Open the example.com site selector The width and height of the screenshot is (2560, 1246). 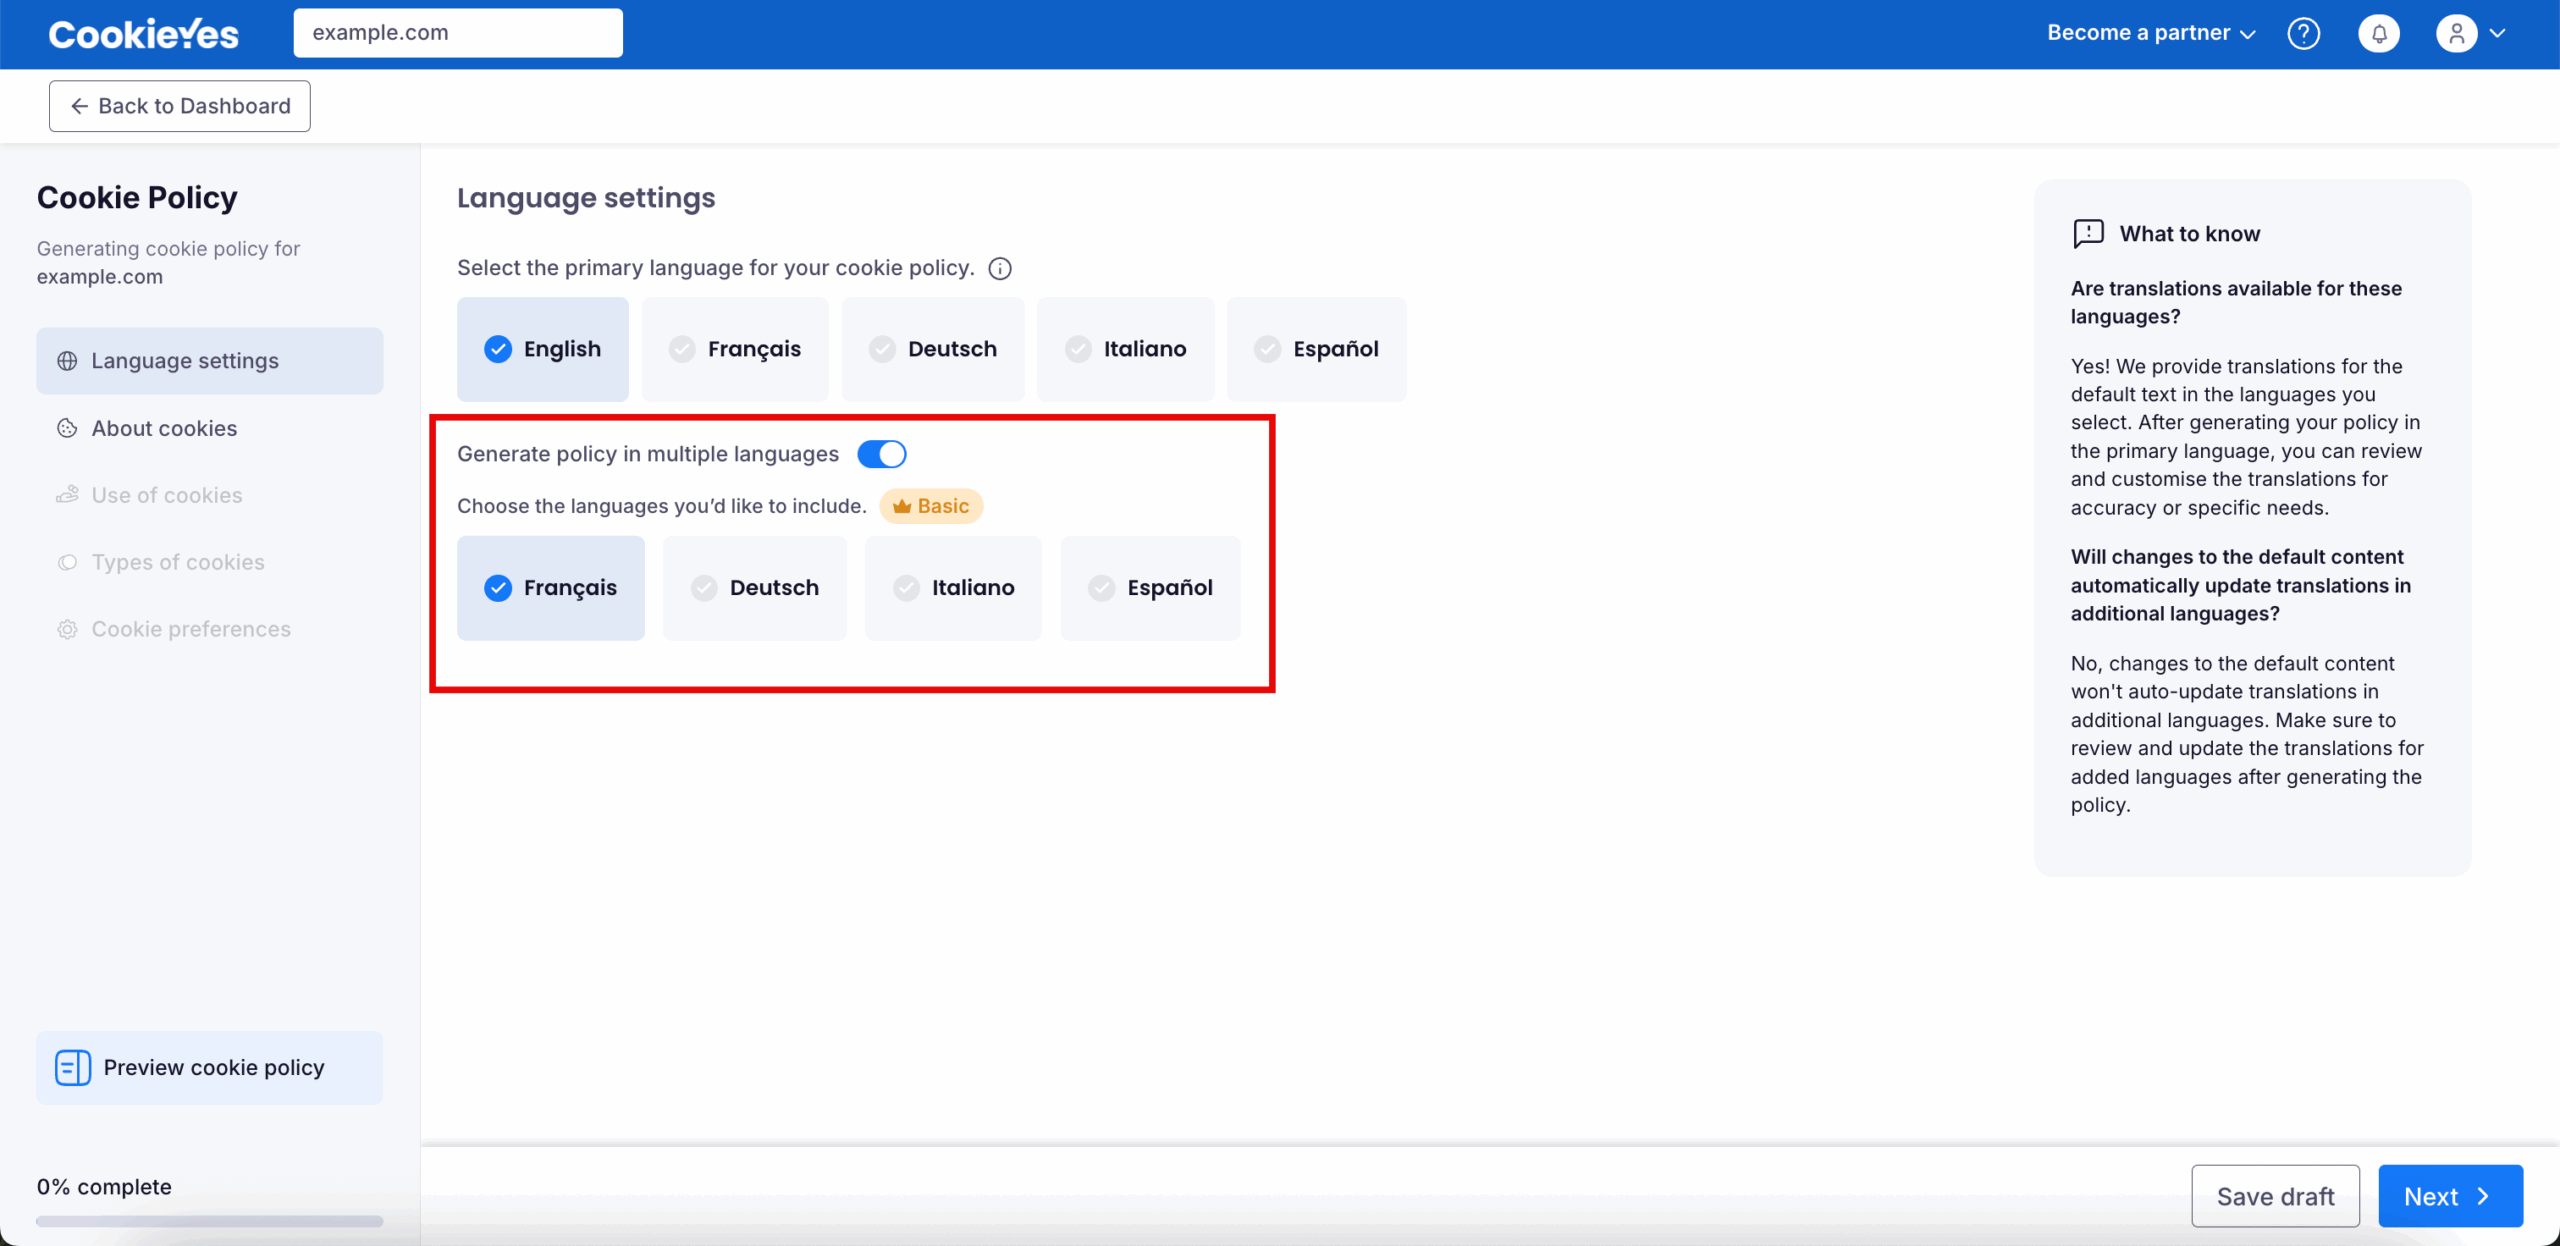457,33
